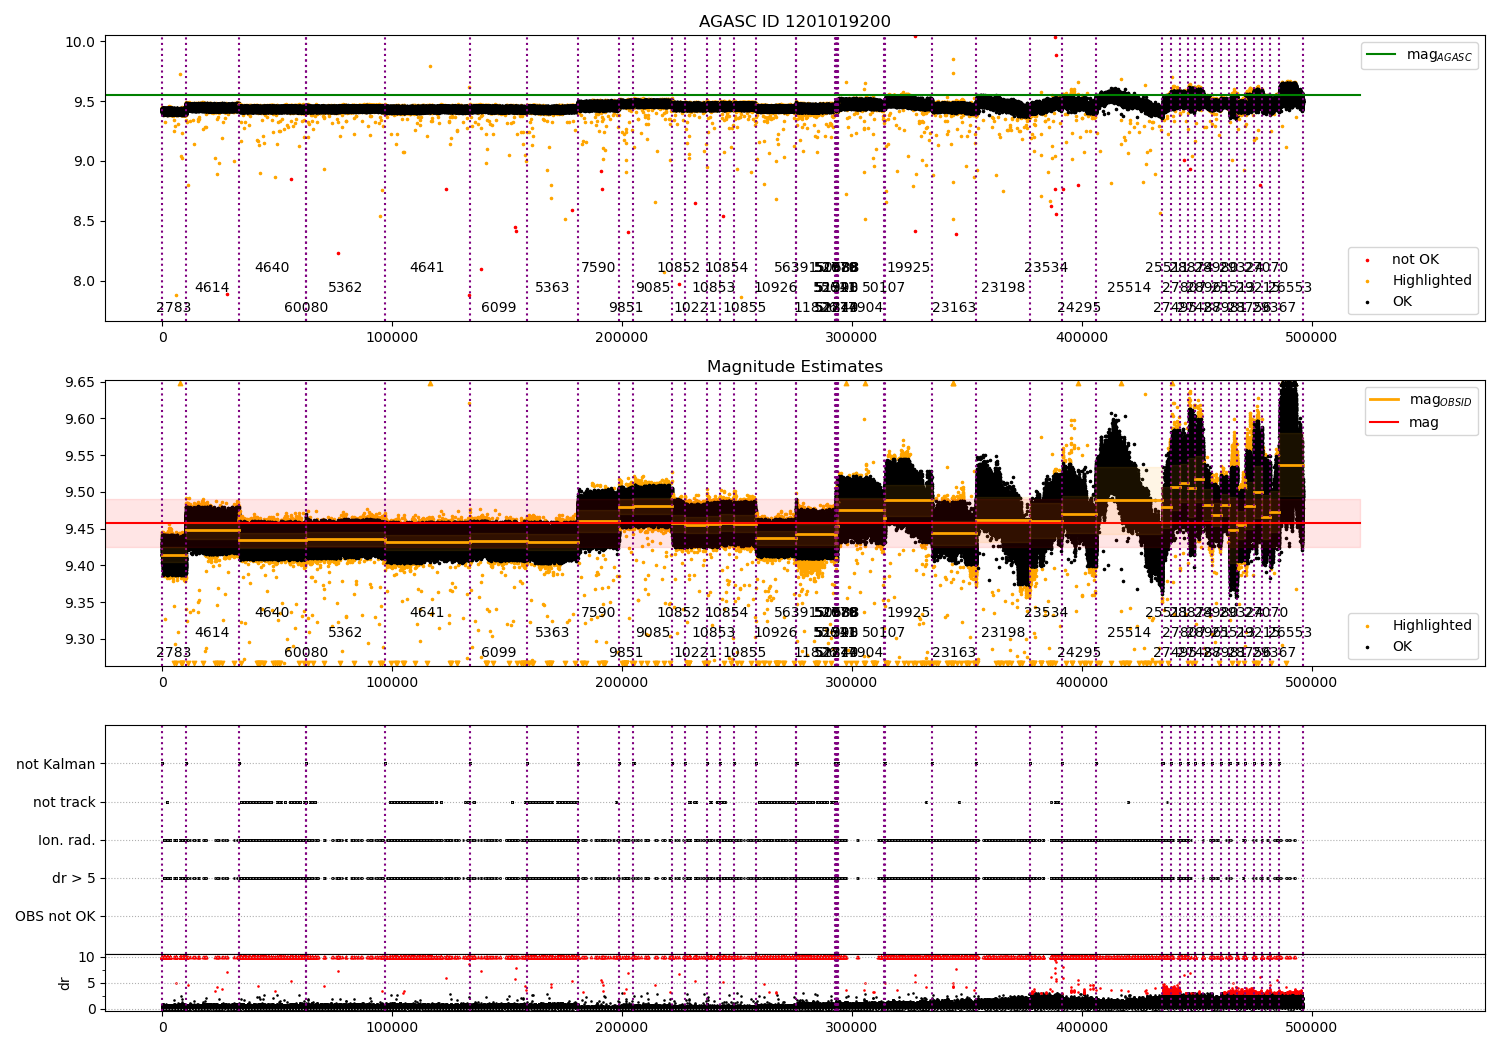Select the mag AGASC legend label
This screenshot has height=1050, width=1500.
point(1439,55)
